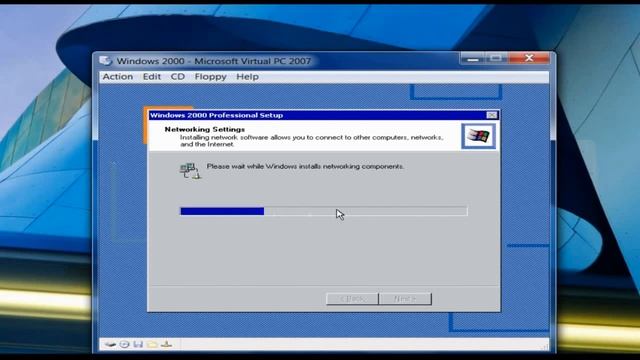Click 'Please wait while Windows installs' text
Screen dimensions: 640x360
point(305,167)
